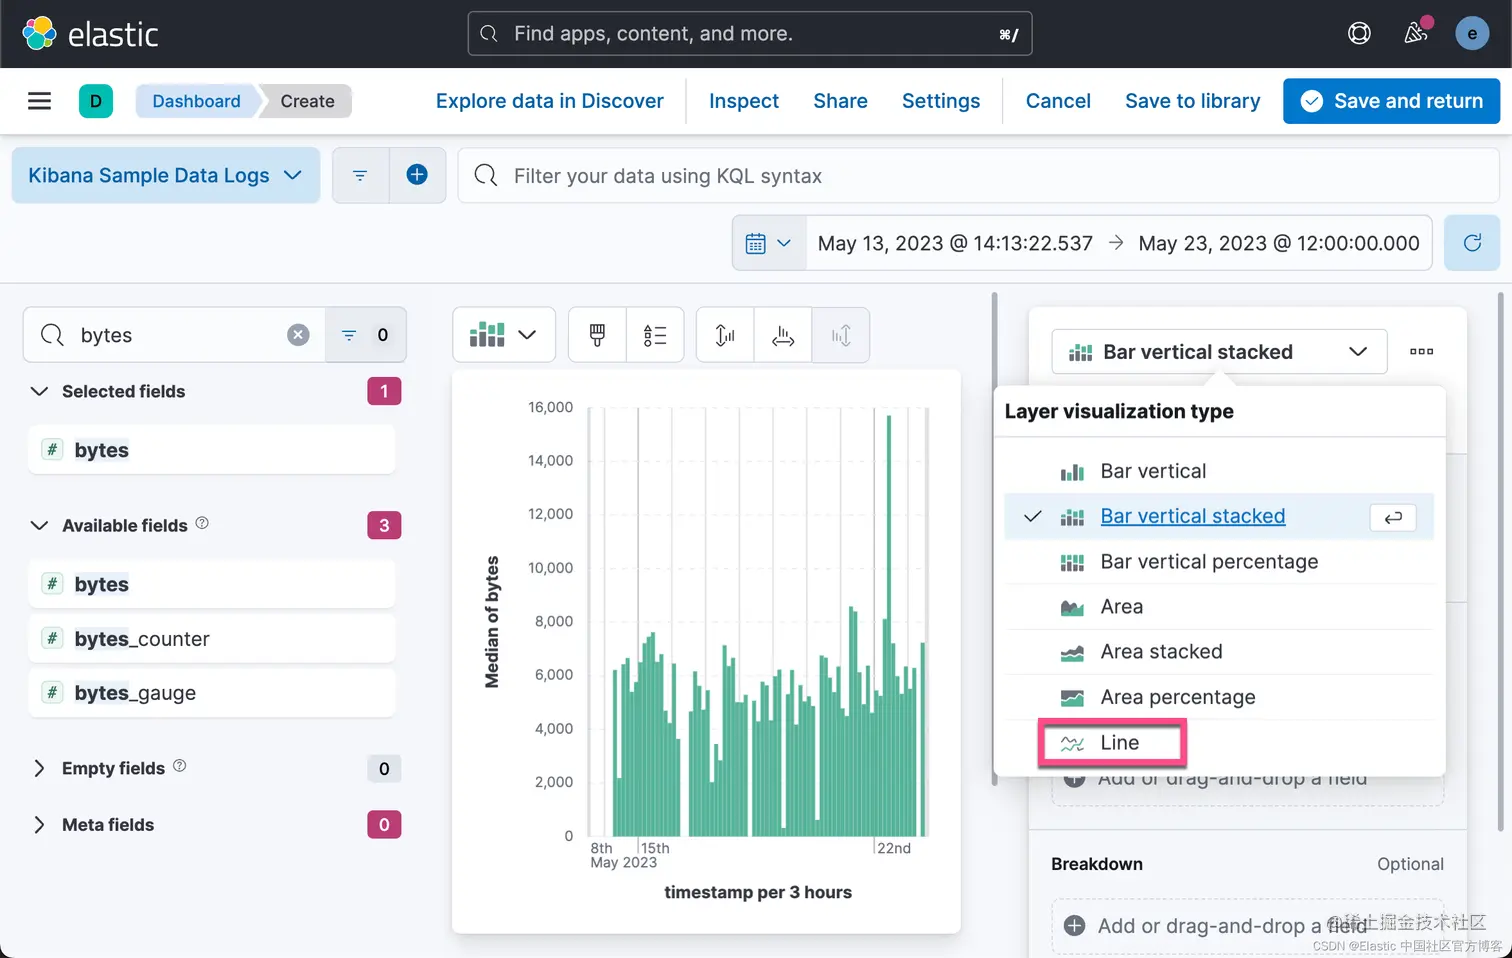Open field type filter next to search

coord(365,335)
